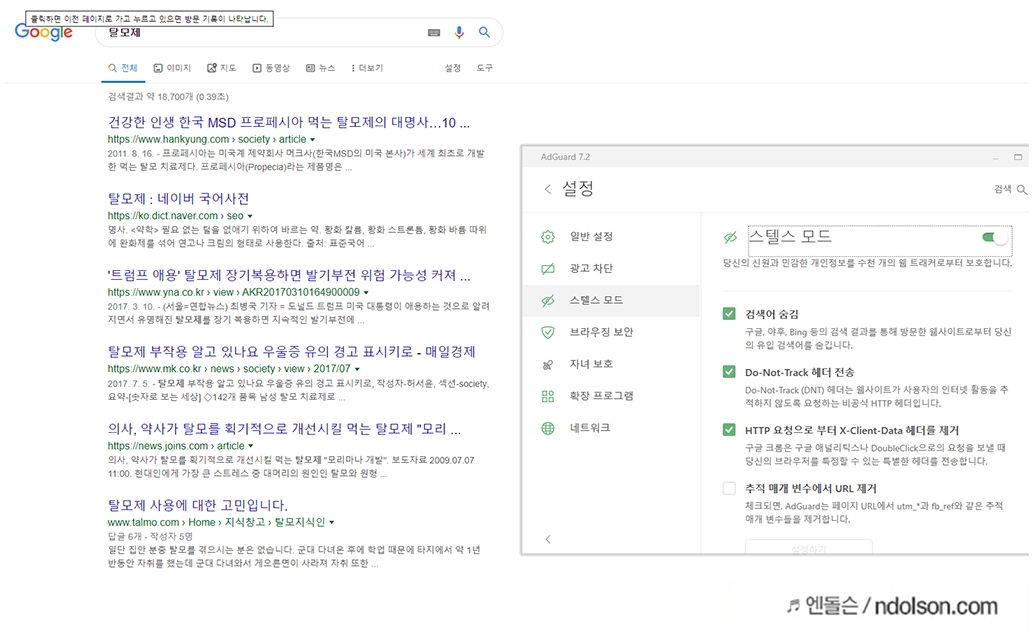
Task: Expand dropdown arrow next to yna.co.kr URL
Action: coord(366,292)
